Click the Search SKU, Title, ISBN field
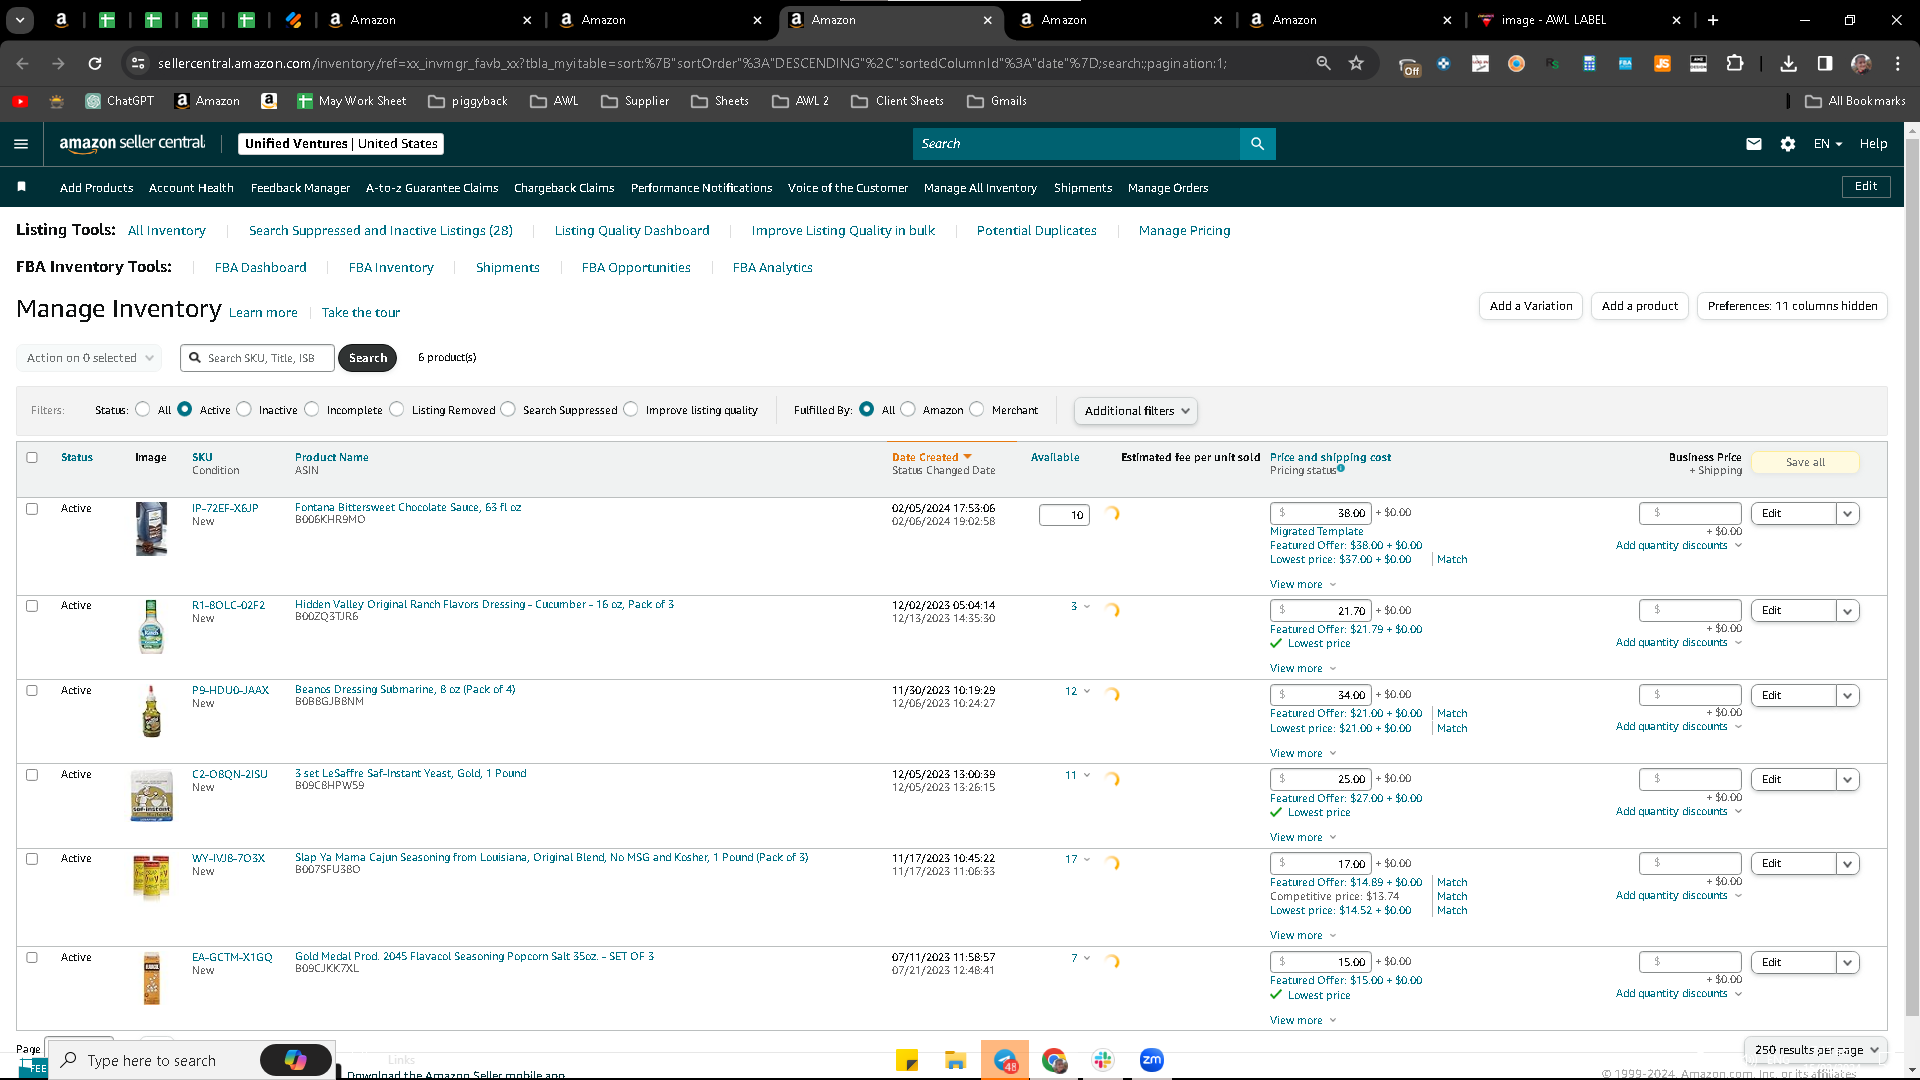 [257, 358]
